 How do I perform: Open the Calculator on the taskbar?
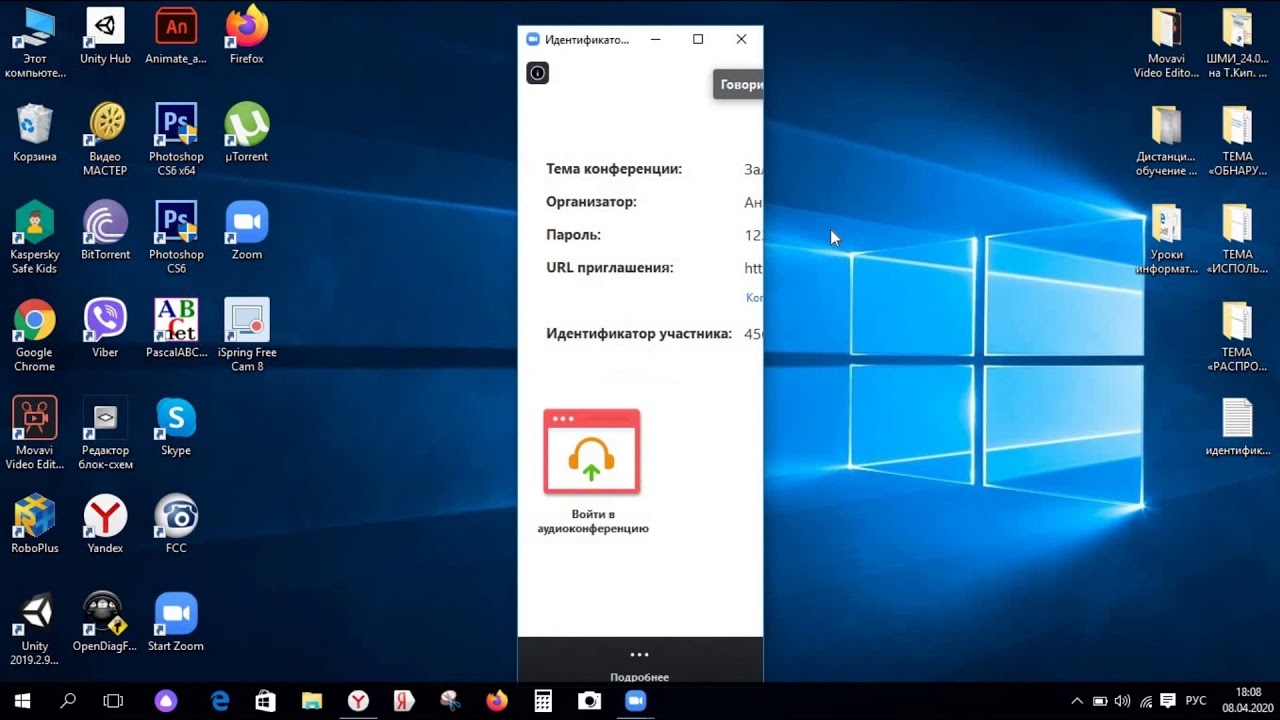[x=543, y=701]
